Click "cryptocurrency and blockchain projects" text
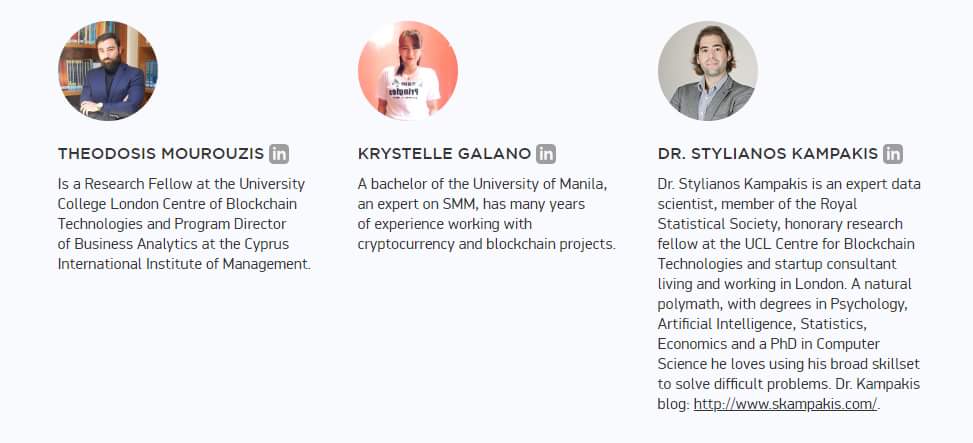Screen dimensions: 973x443 (x=486, y=244)
